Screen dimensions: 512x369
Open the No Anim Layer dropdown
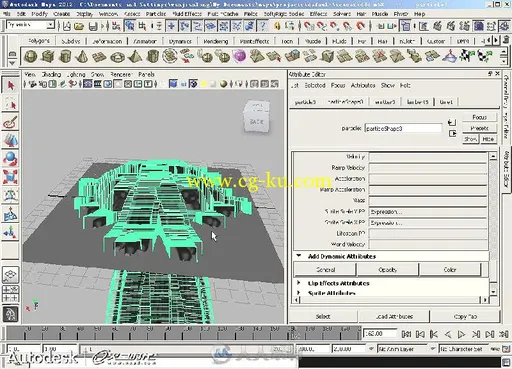402,349
